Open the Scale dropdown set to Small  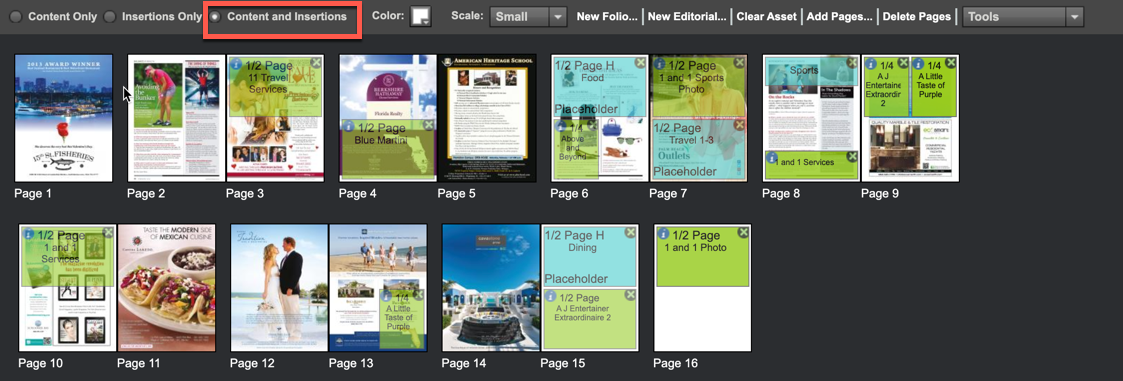[x=528, y=16]
